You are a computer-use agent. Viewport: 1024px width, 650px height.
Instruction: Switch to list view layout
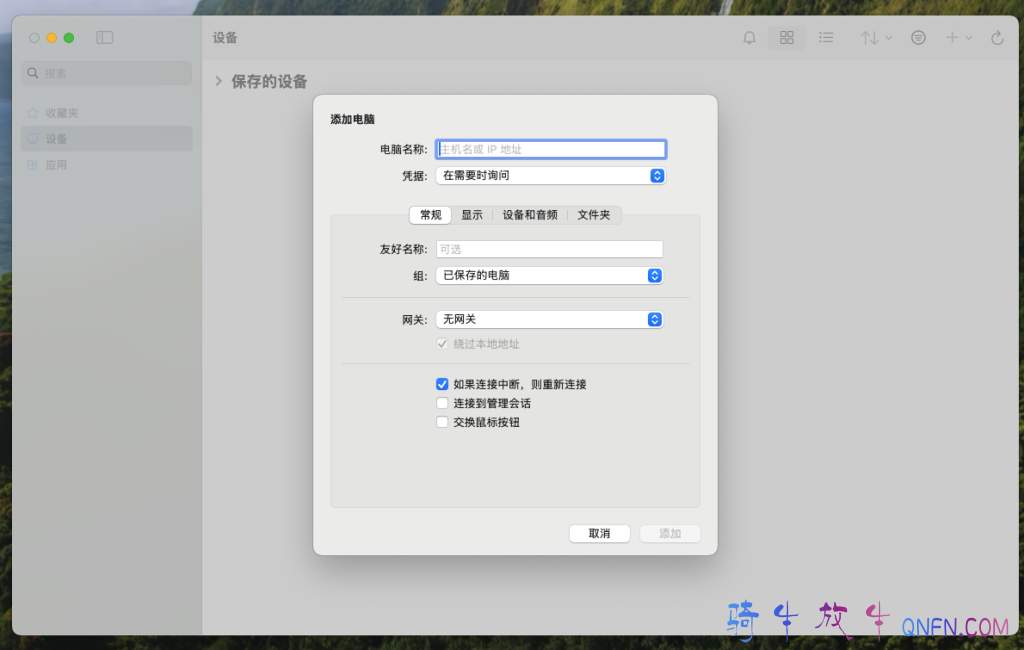coord(826,38)
